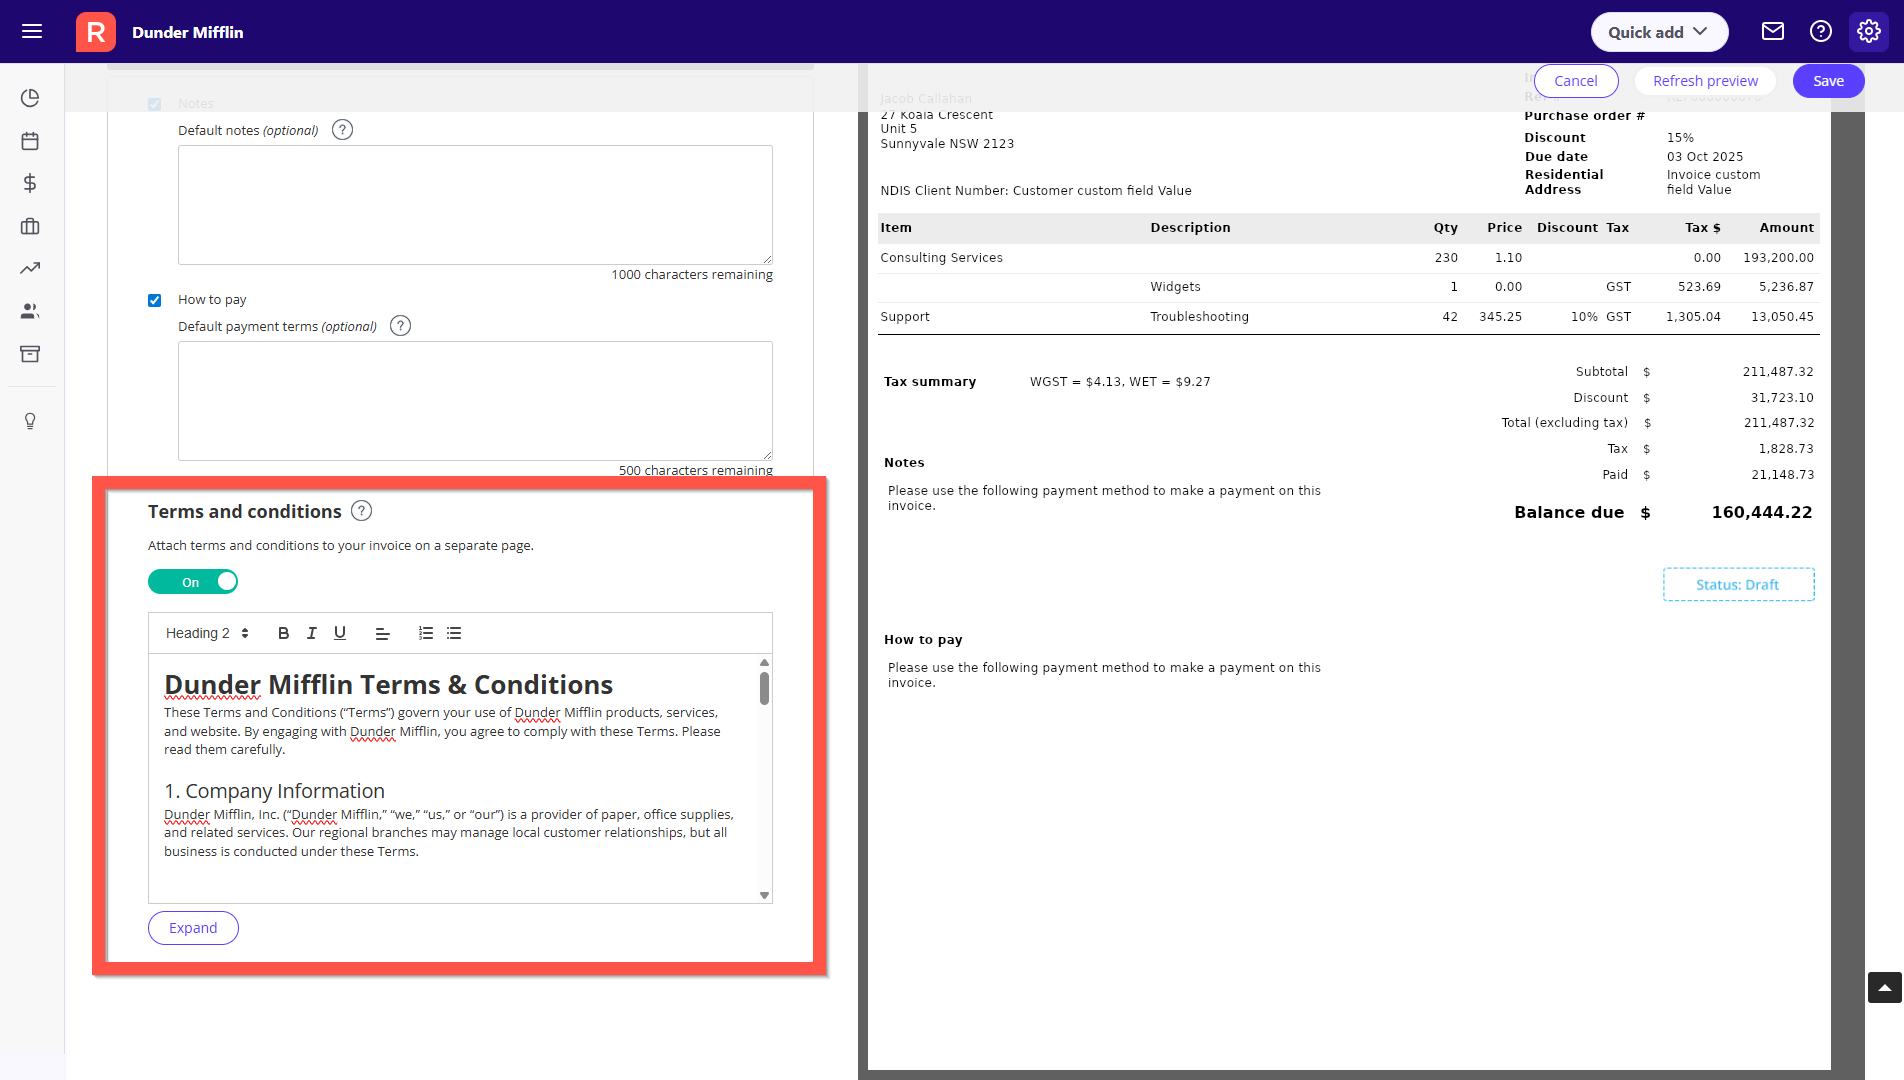Screen dimensions: 1904x1080
Task: Click Refresh preview button
Action: pyautogui.click(x=1705, y=81)
